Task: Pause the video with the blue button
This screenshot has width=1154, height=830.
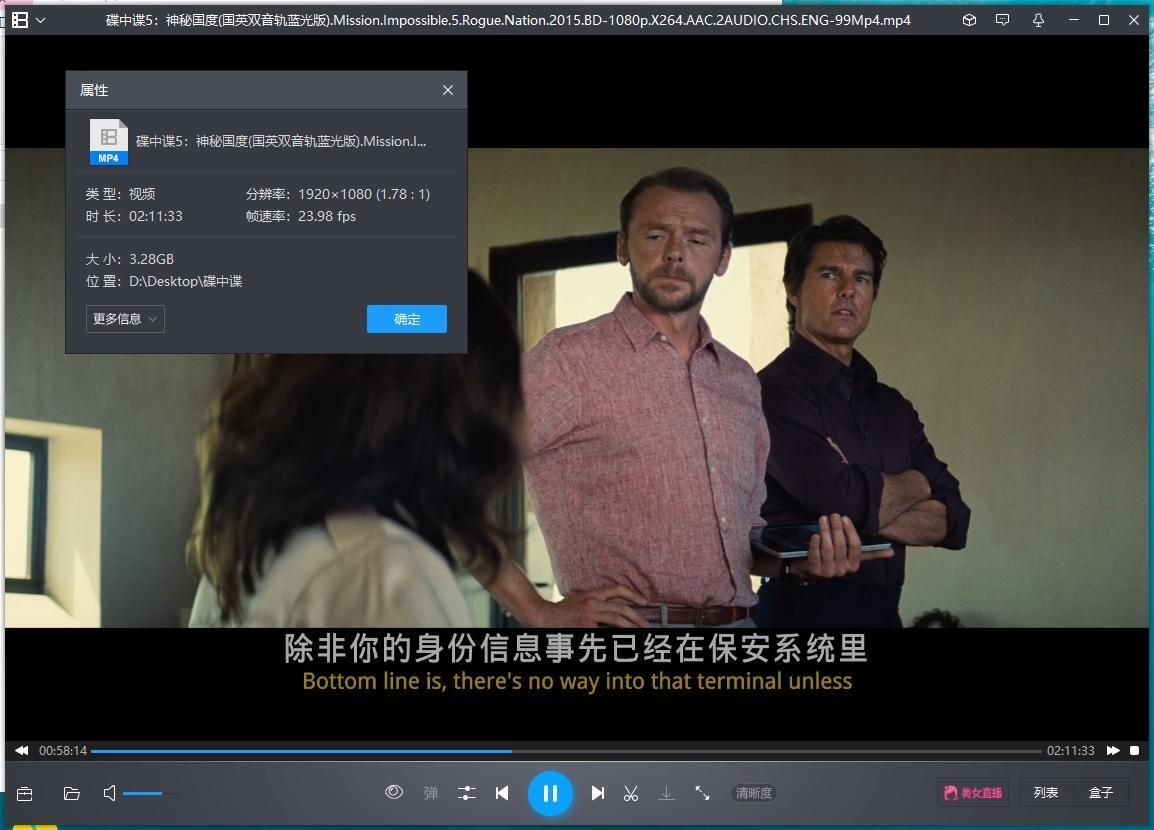Action: [550, 793]
